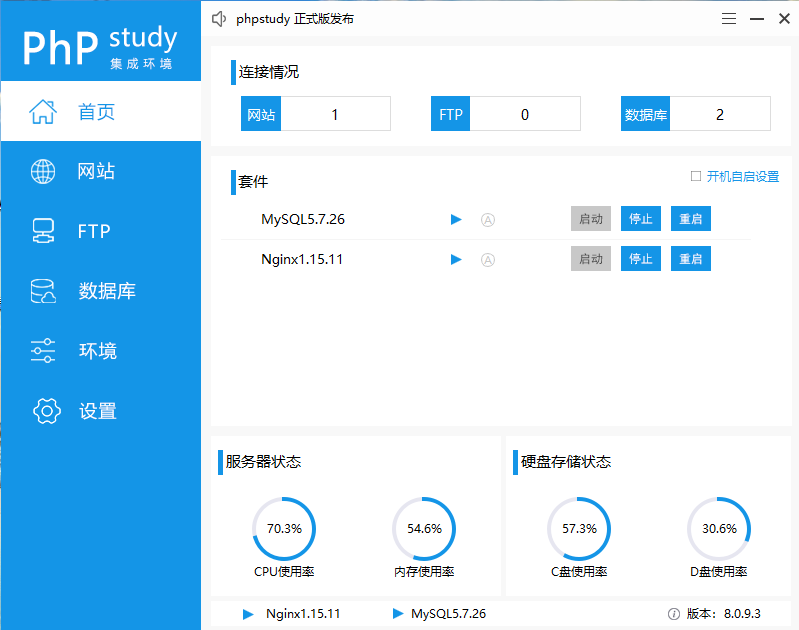Viewport: 799px width, 630px height.
Task: Click the sliders icon for 环境
Action: coord(43,351)
